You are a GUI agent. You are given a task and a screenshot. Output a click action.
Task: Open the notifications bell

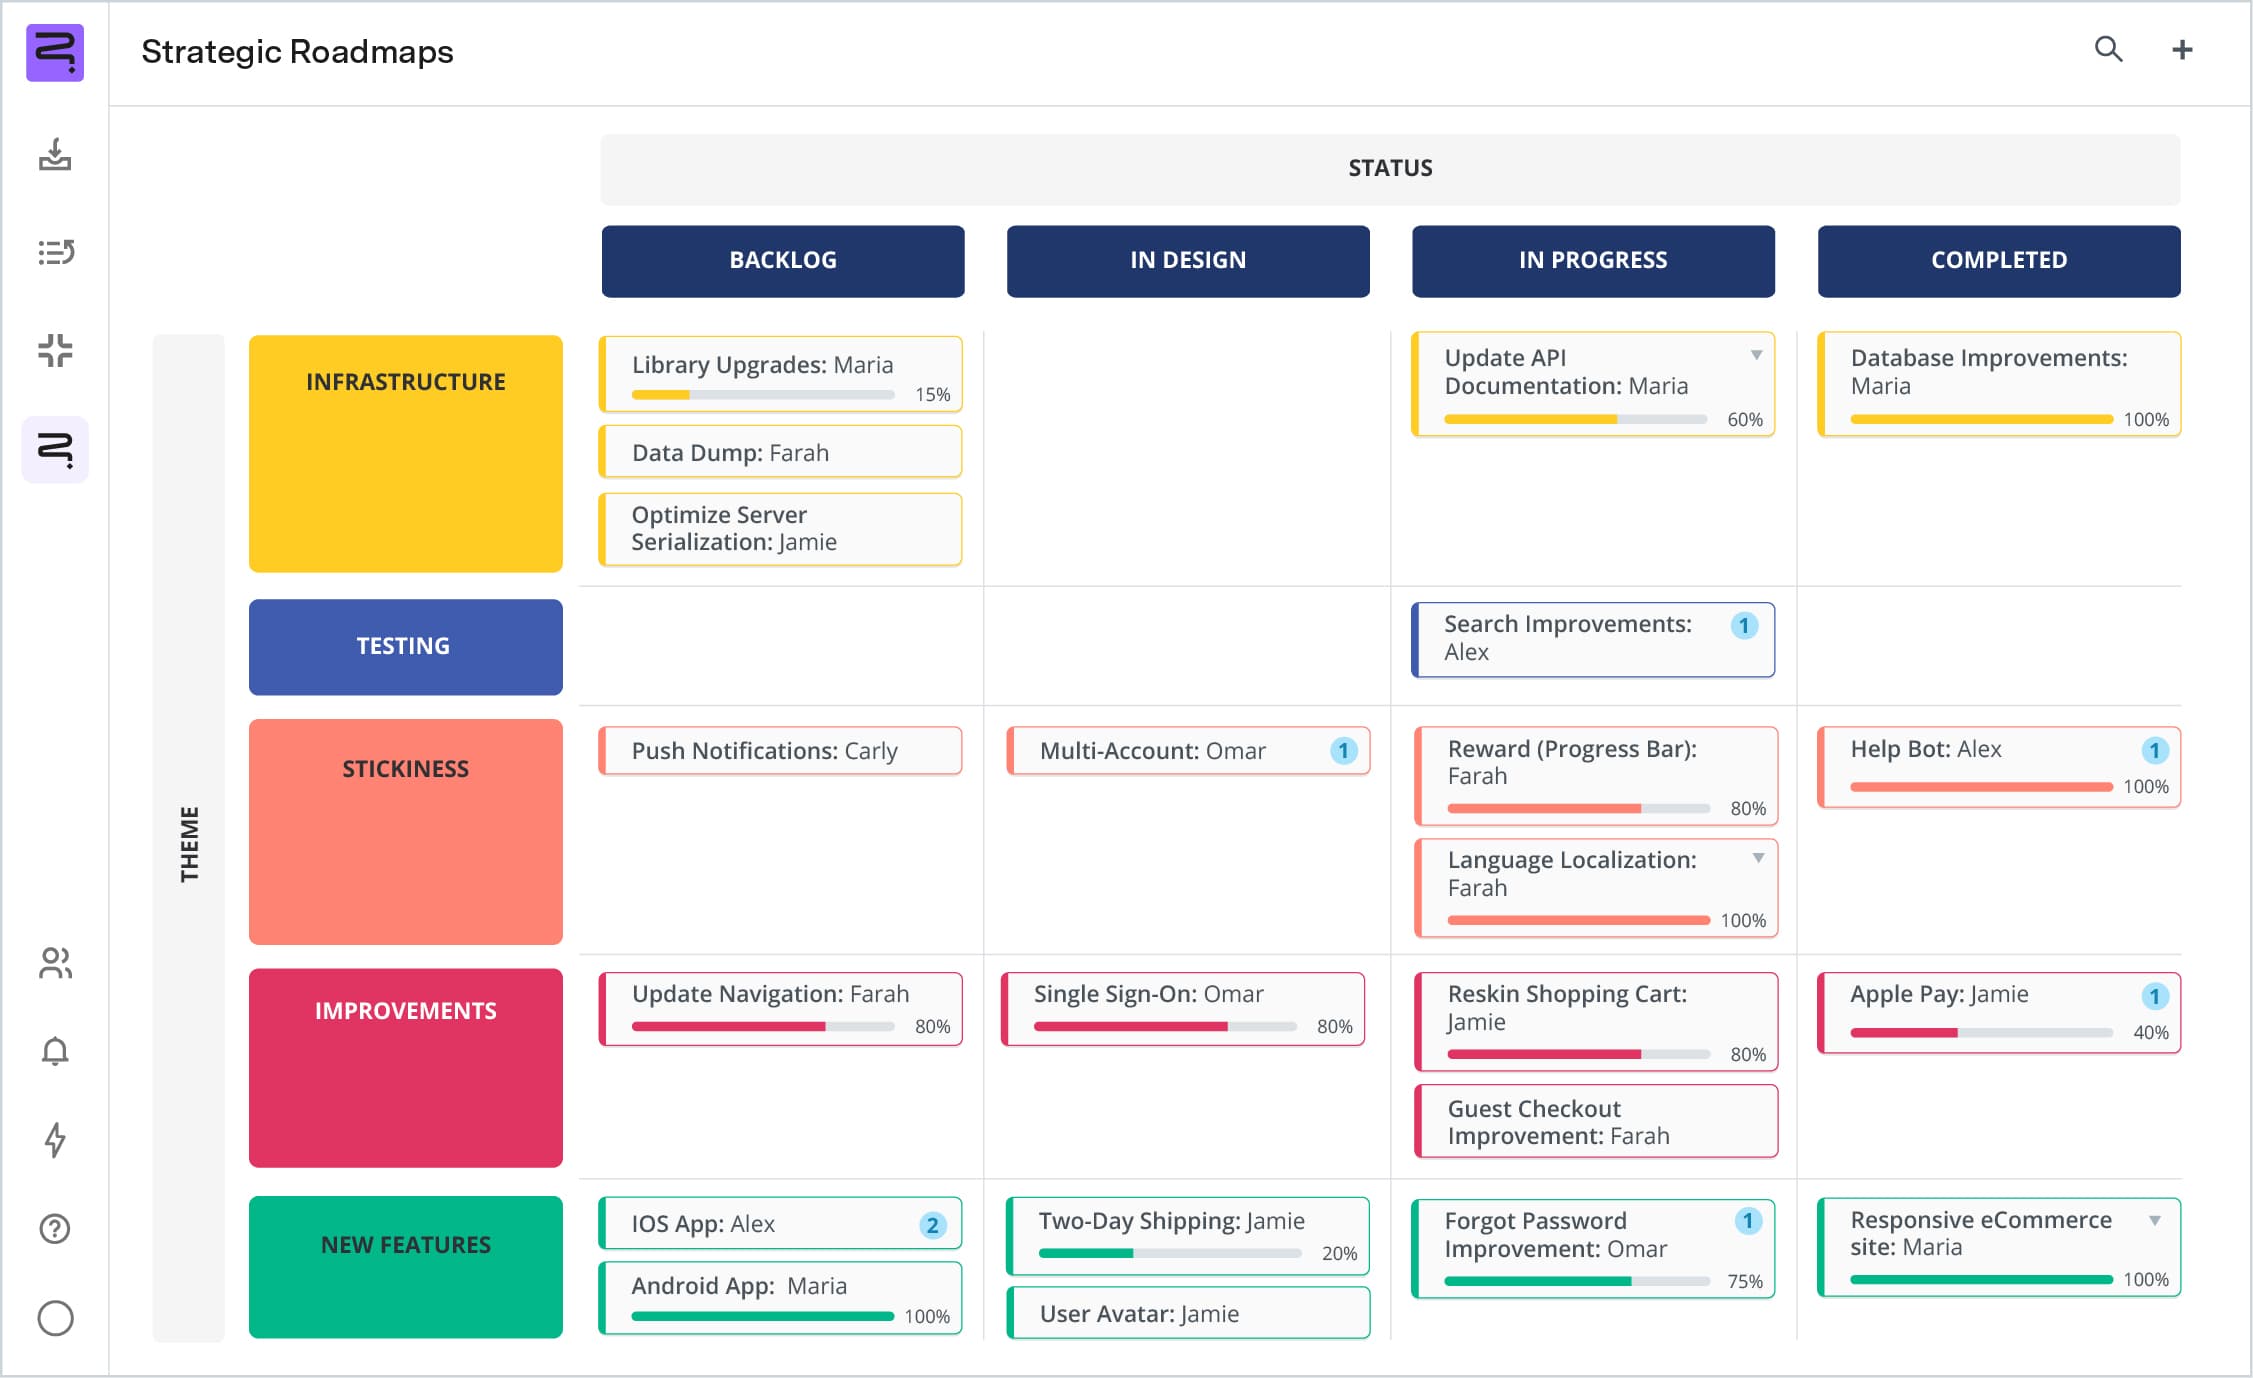click(55, 1052)
